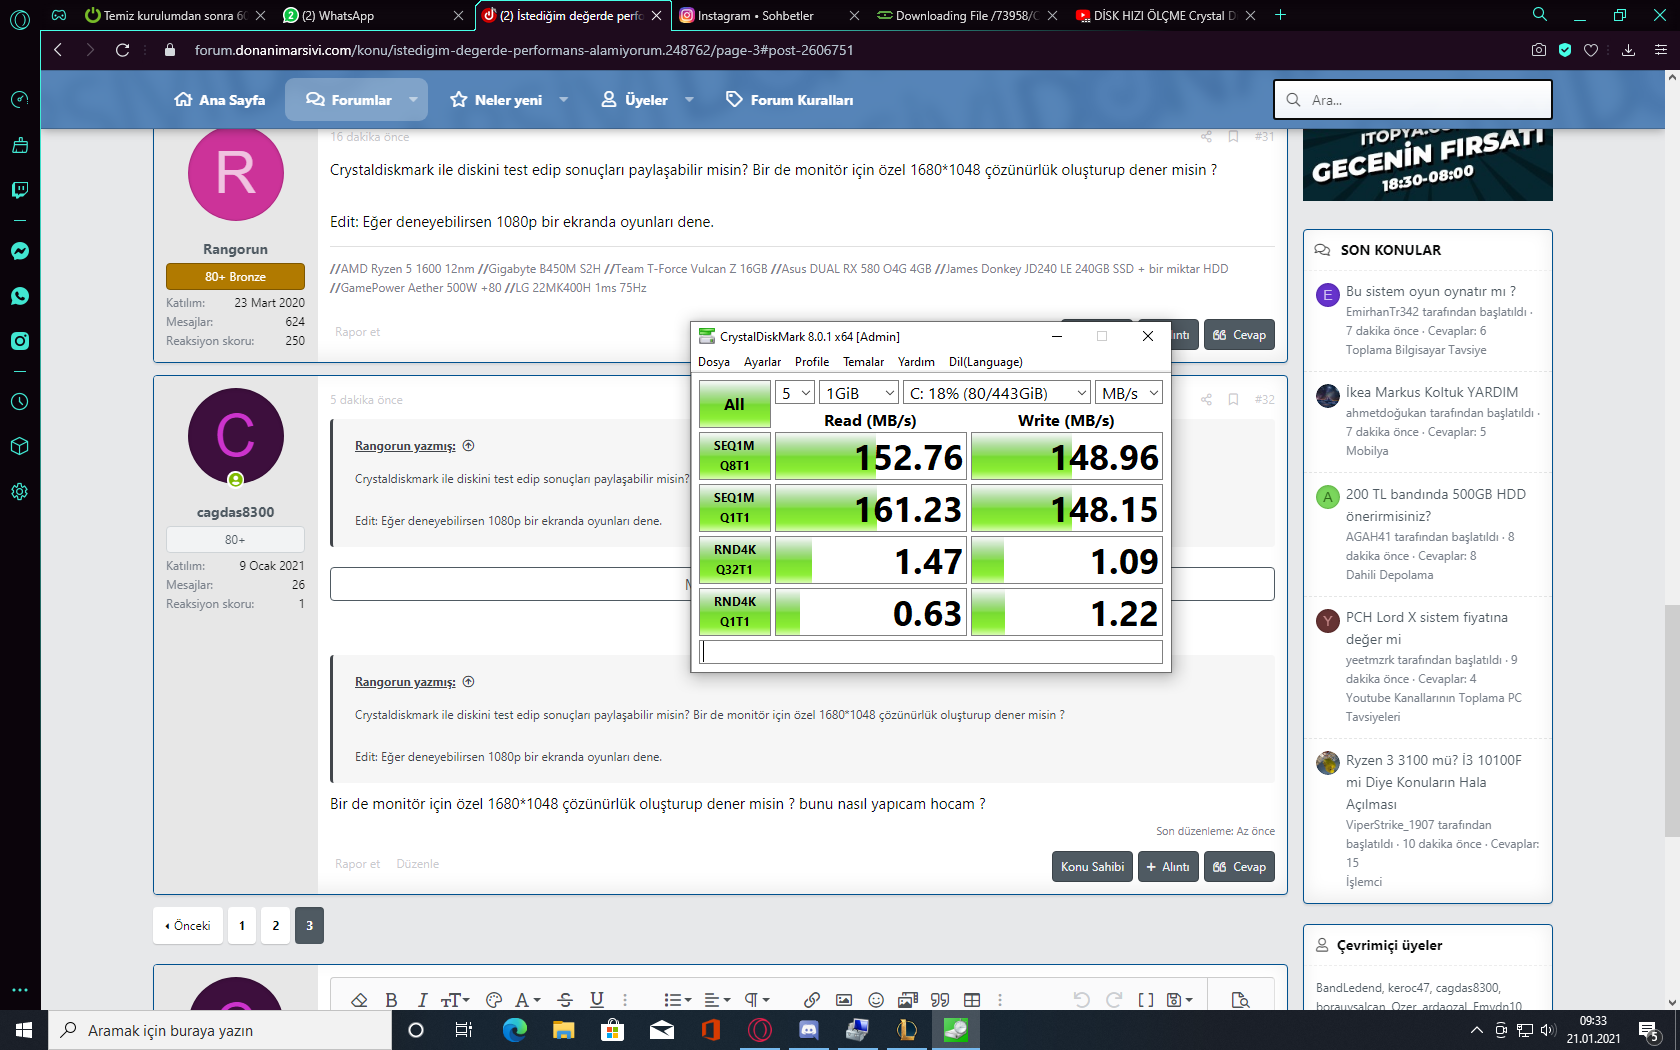Run the SEQ1M Q8T1 benchmark
The image size is (1680, 1050).
[x=734, y=456]
